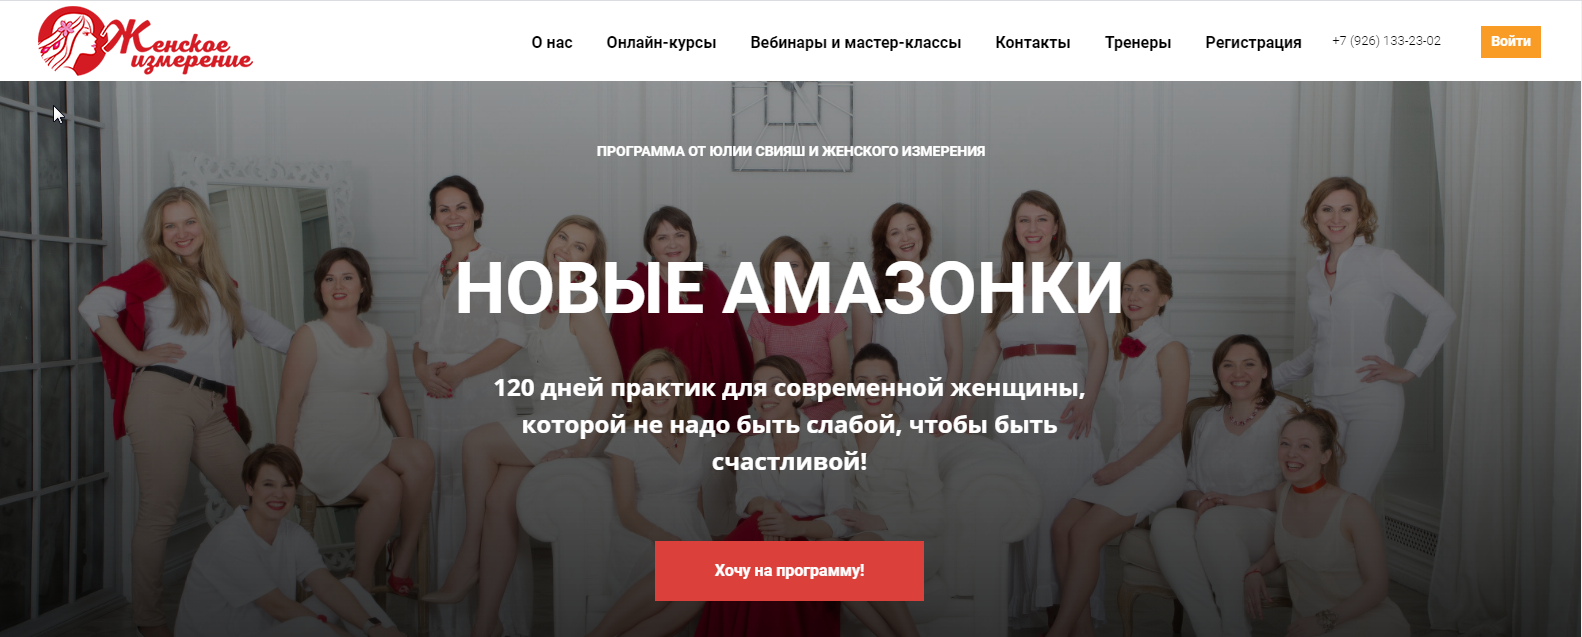Open "Вебинары и мастер-классы" menu item

855,42
